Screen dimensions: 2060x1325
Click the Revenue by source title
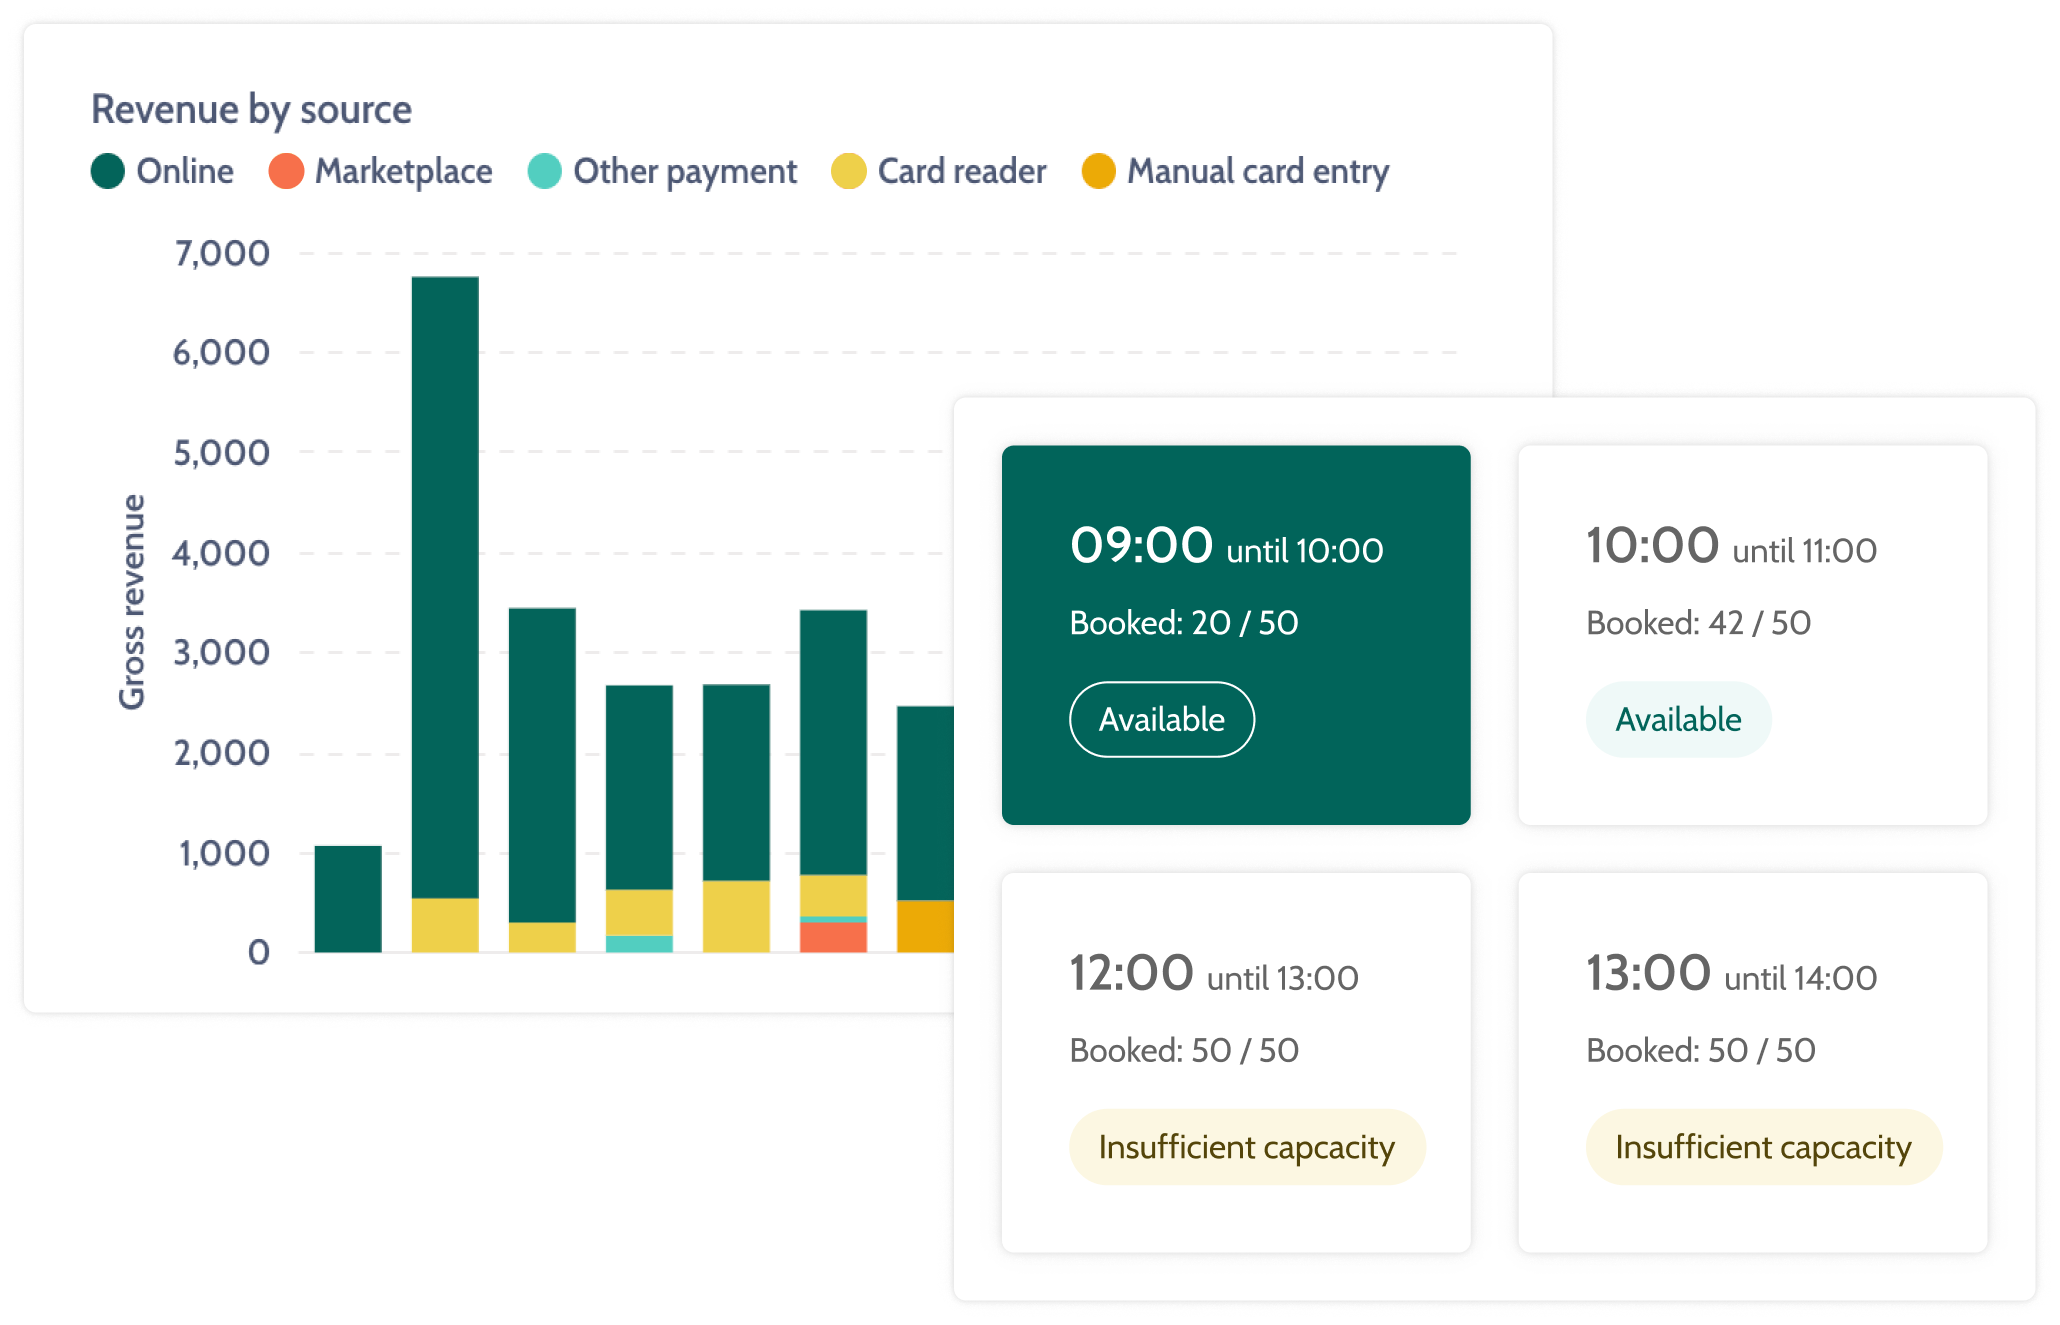tap(251, 109)
